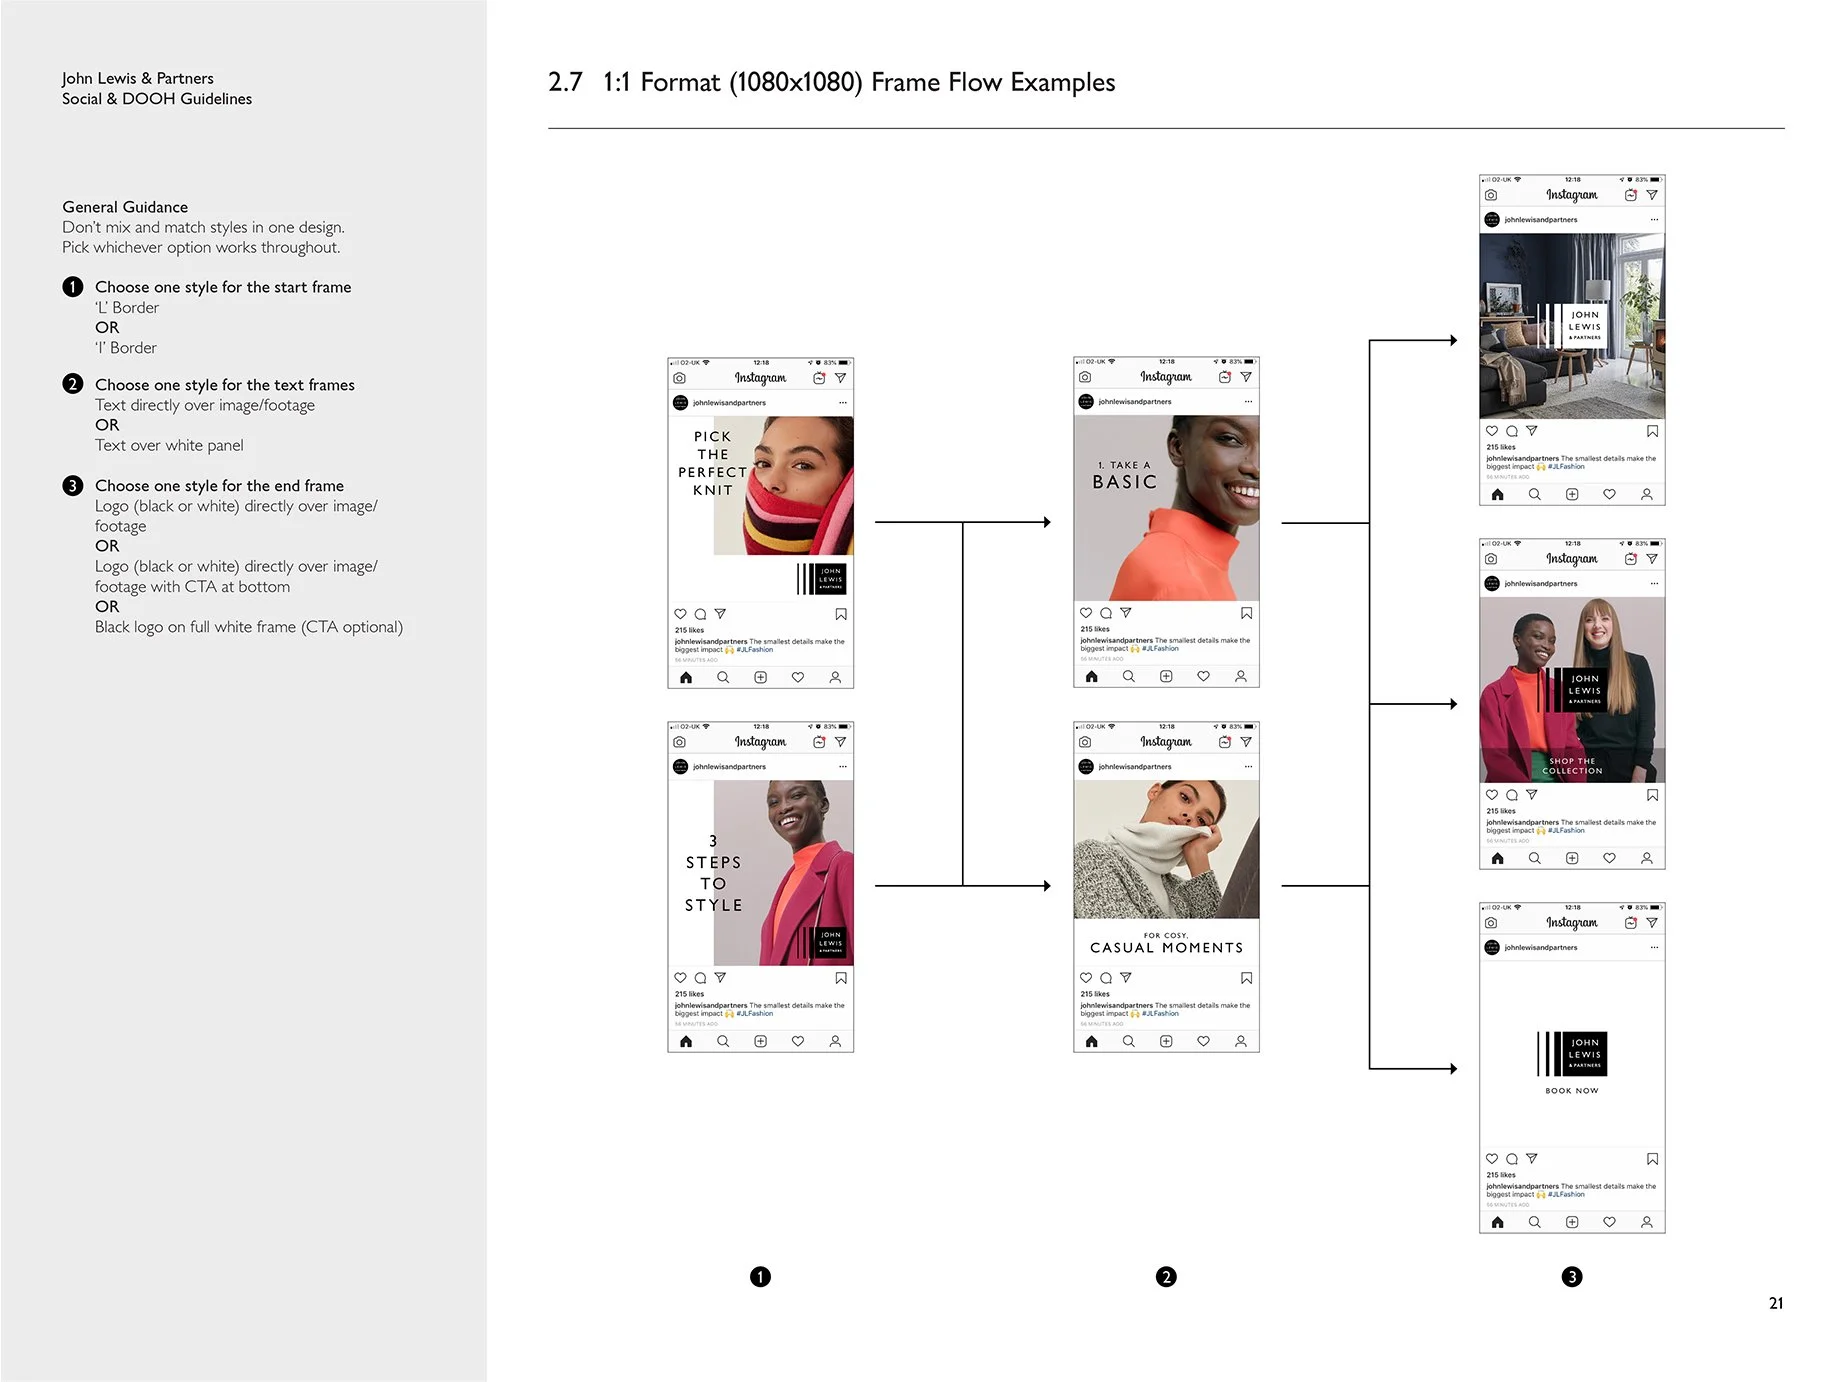The image size is (1846, 1382).
Task: Click '215 likes' under Take a Basic post
Action: pos(1095,629)
